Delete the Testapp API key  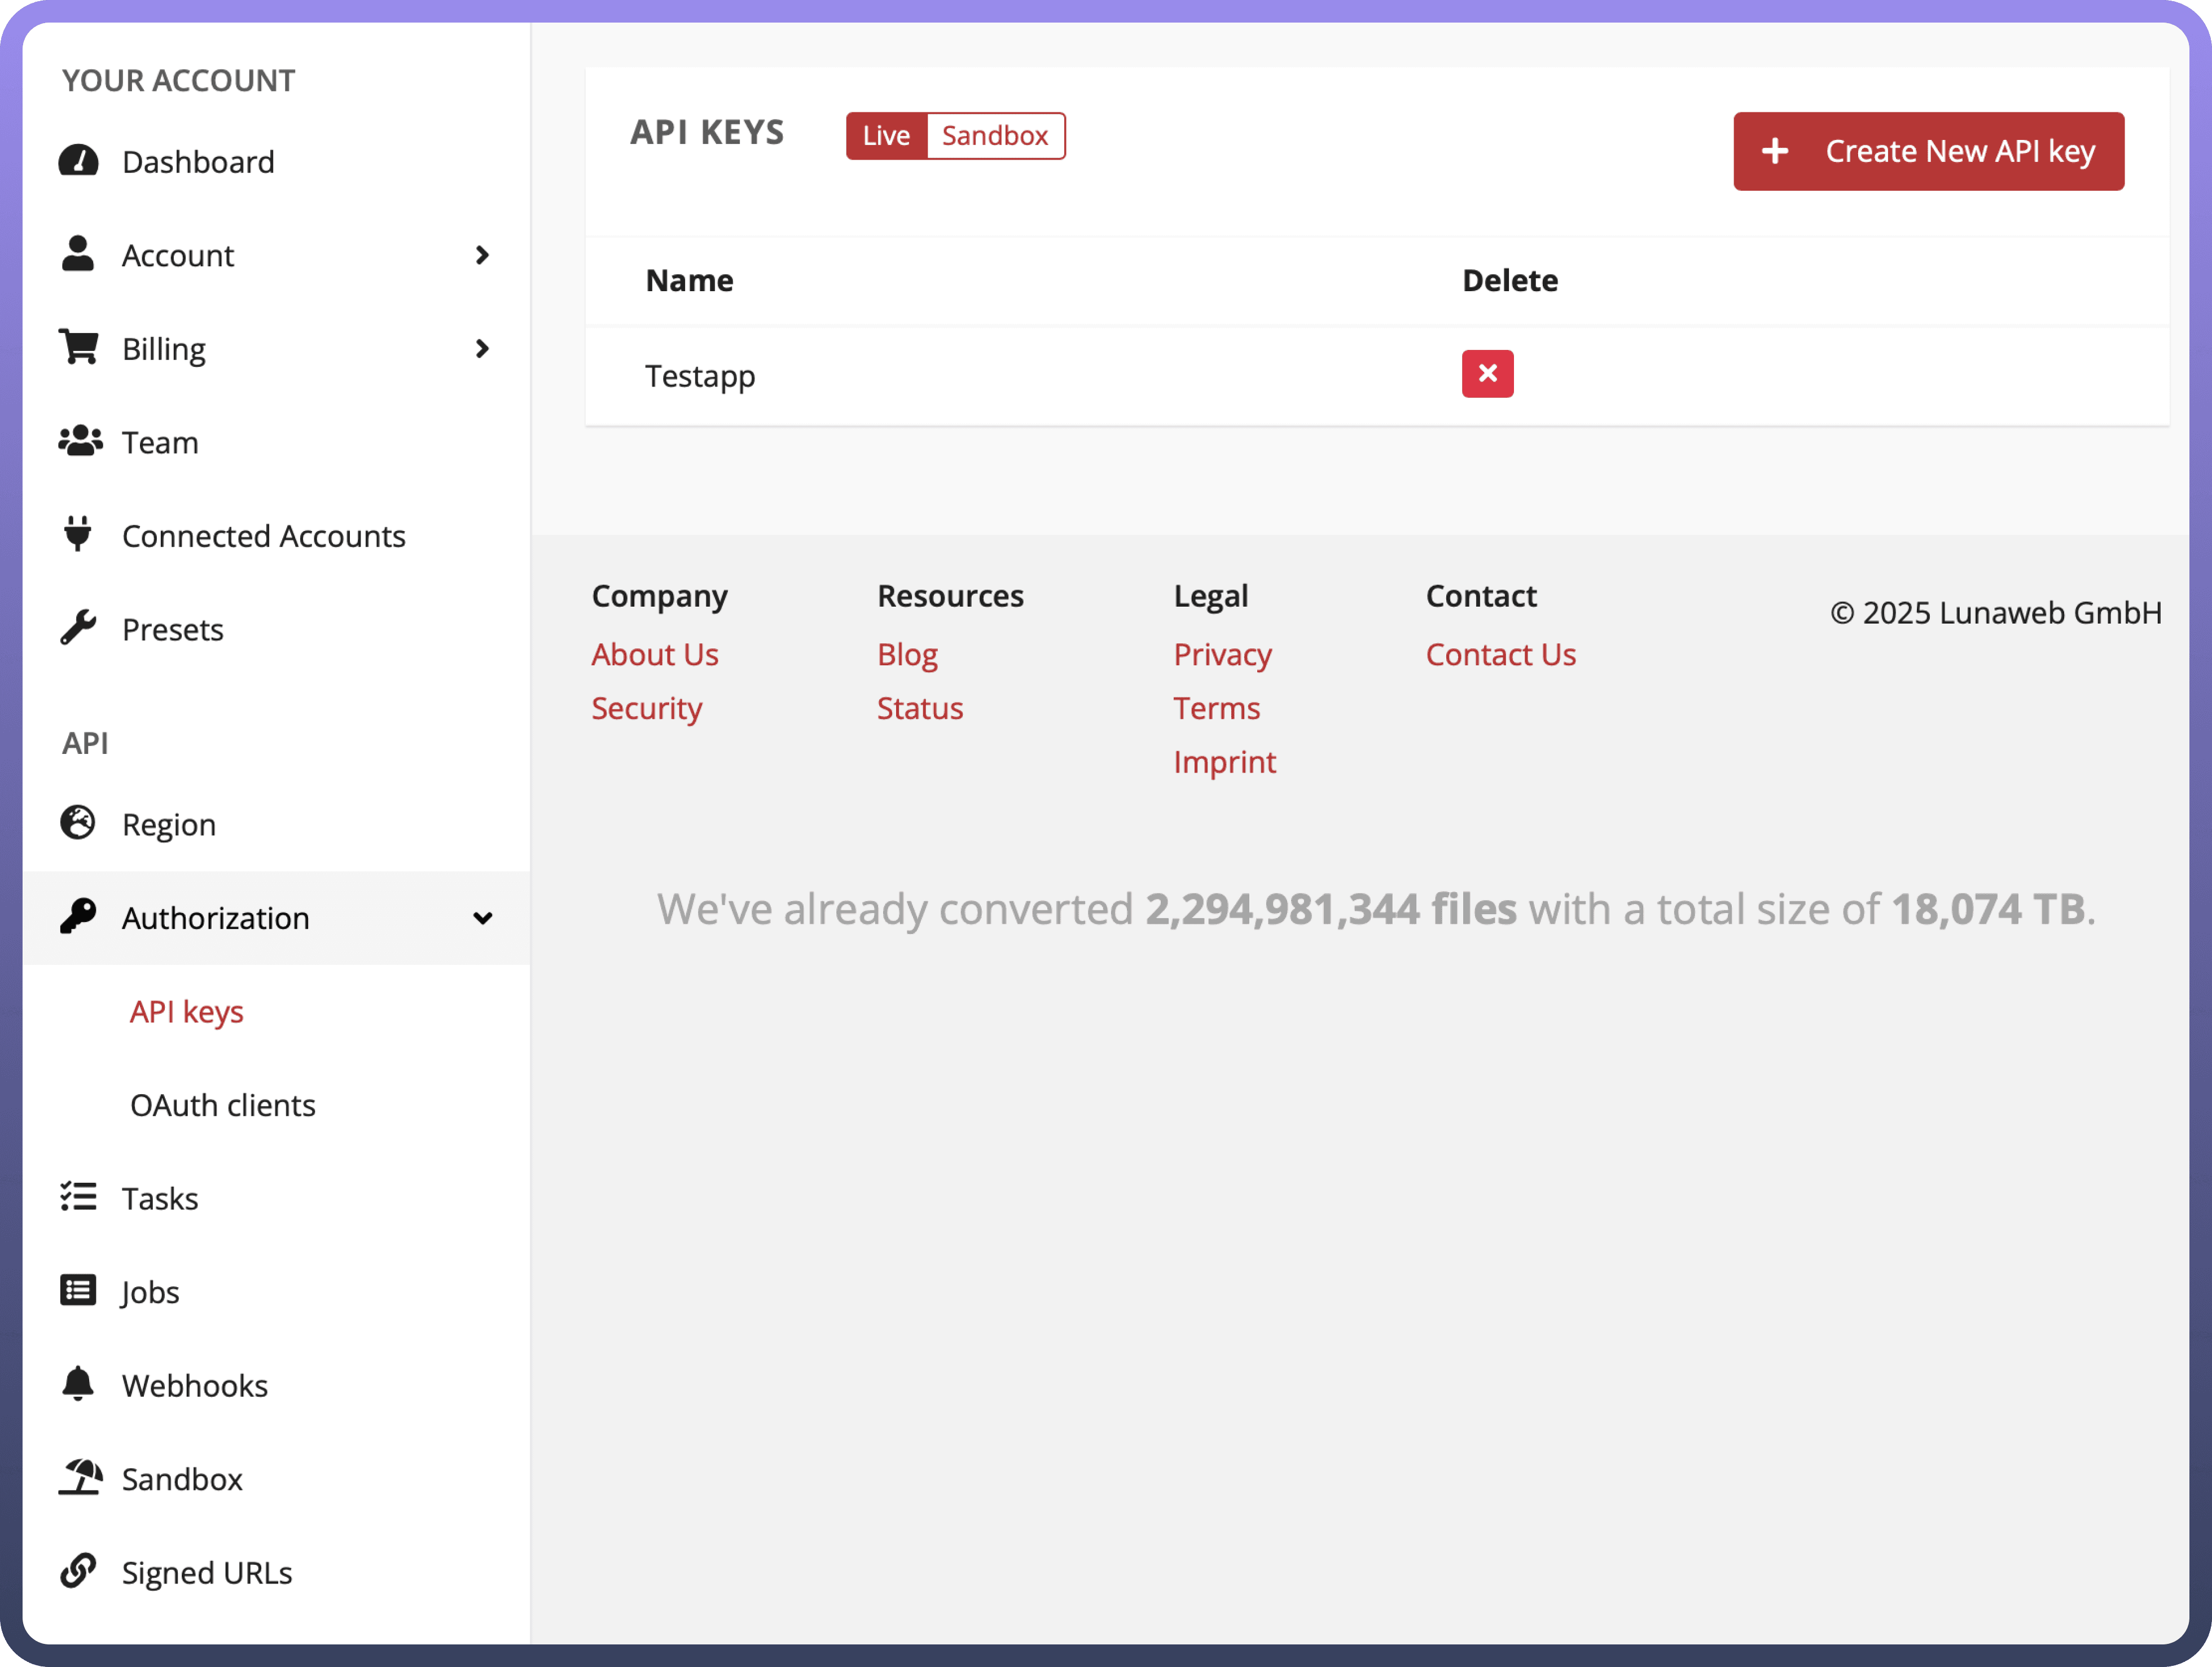[1487, 374]
